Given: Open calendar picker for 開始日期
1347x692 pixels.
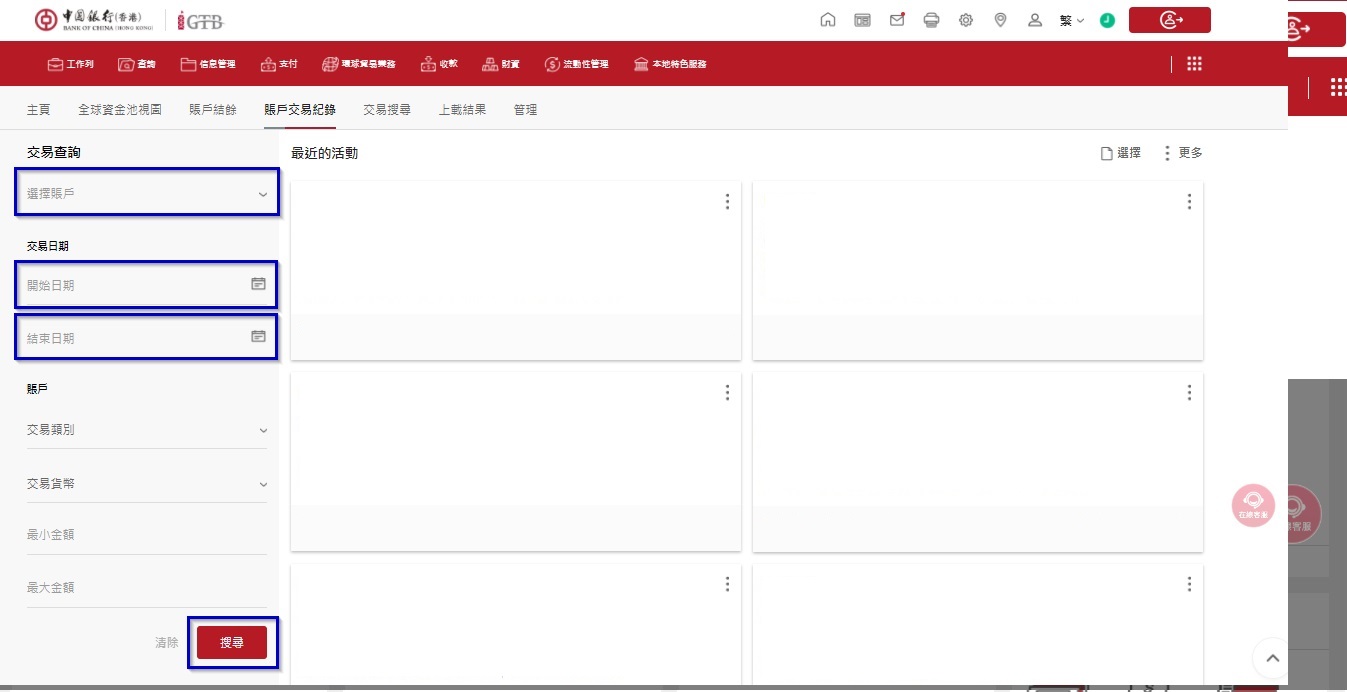Looking at the screenshot, I should coord(258,284).
